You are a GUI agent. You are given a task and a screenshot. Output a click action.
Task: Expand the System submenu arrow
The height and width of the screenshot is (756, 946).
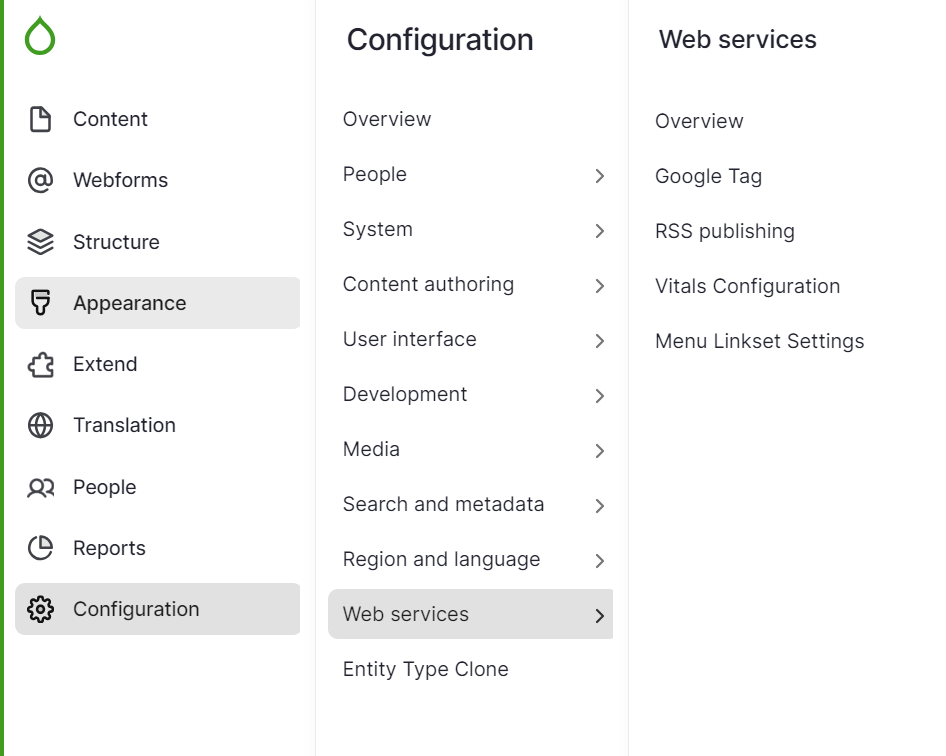[x=600, y=231]
